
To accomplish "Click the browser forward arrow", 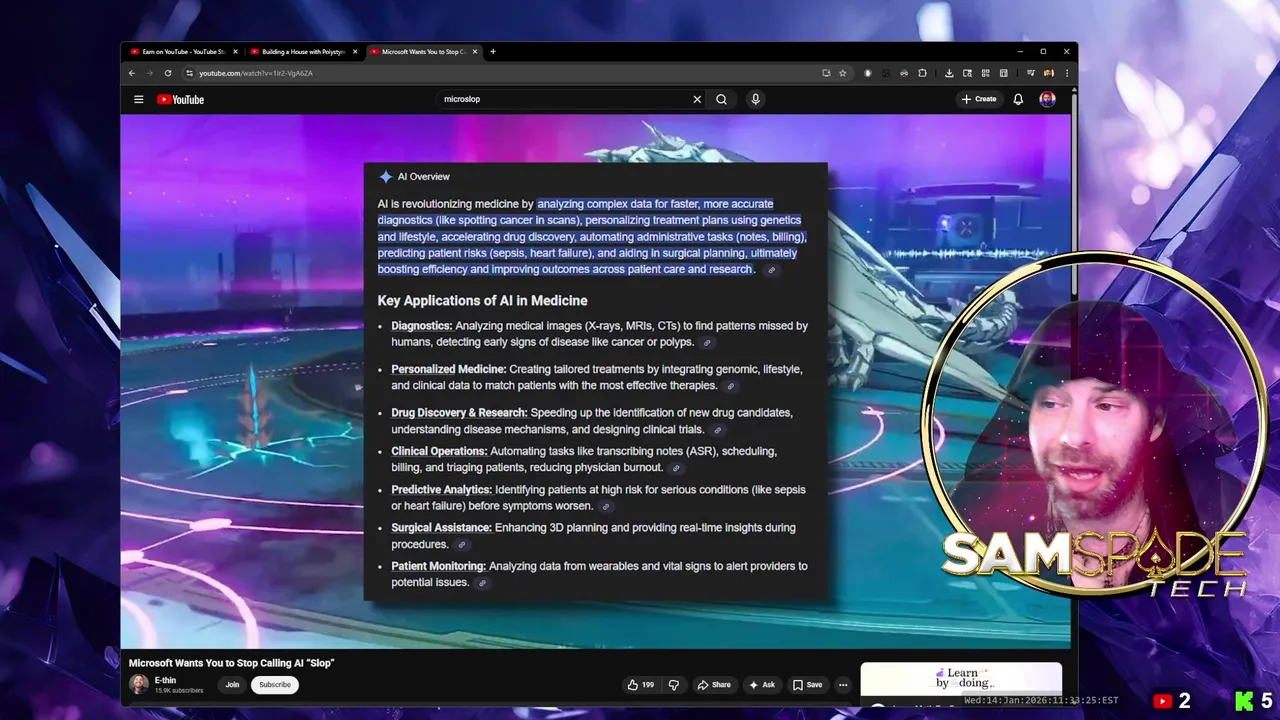I will 149,73.
